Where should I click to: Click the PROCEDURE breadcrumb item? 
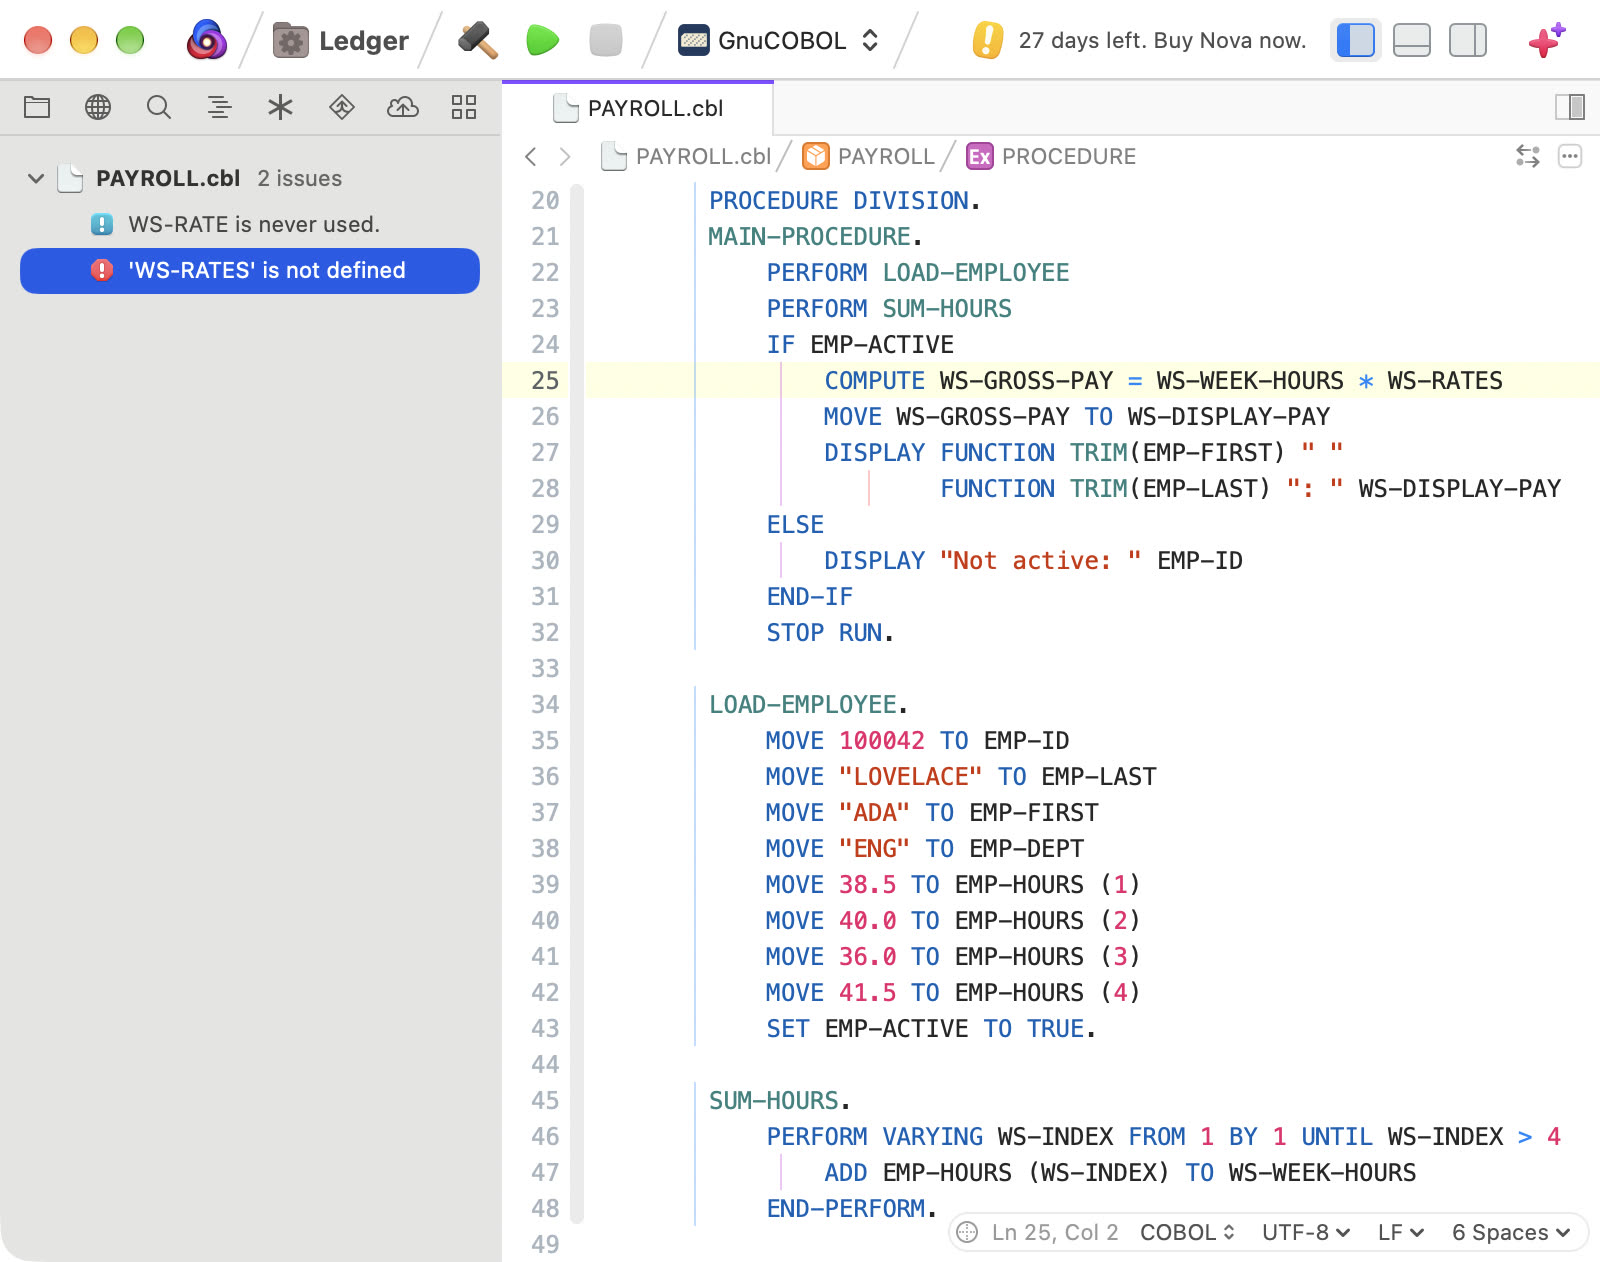[x=1051, y=157]
